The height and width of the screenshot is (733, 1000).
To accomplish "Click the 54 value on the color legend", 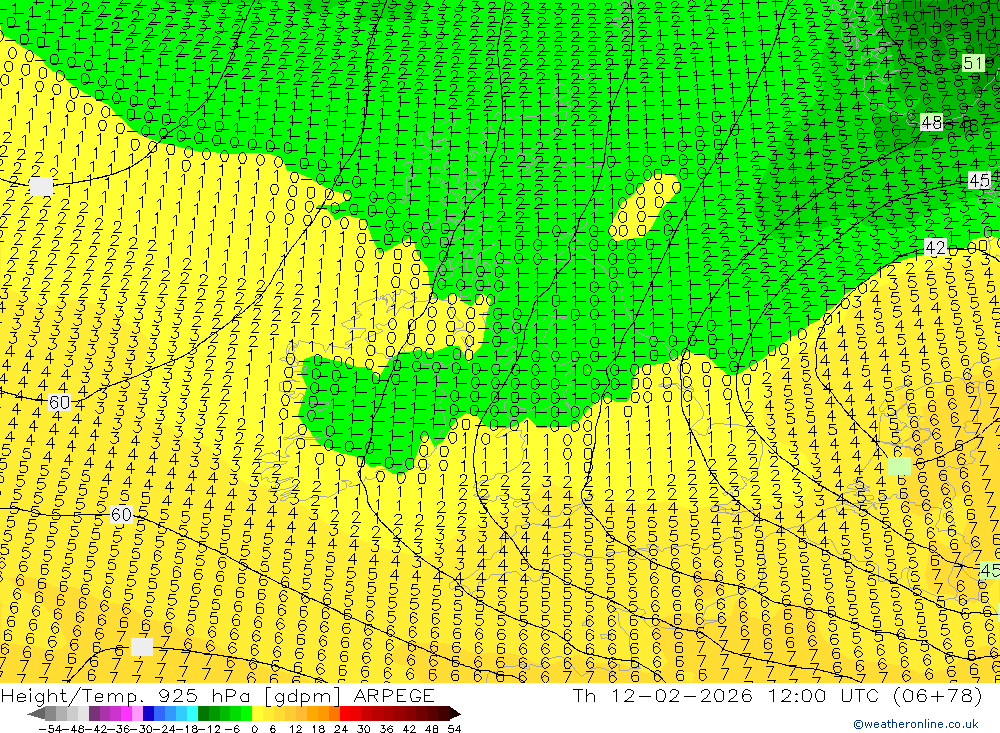I will (x=454, y=729).
